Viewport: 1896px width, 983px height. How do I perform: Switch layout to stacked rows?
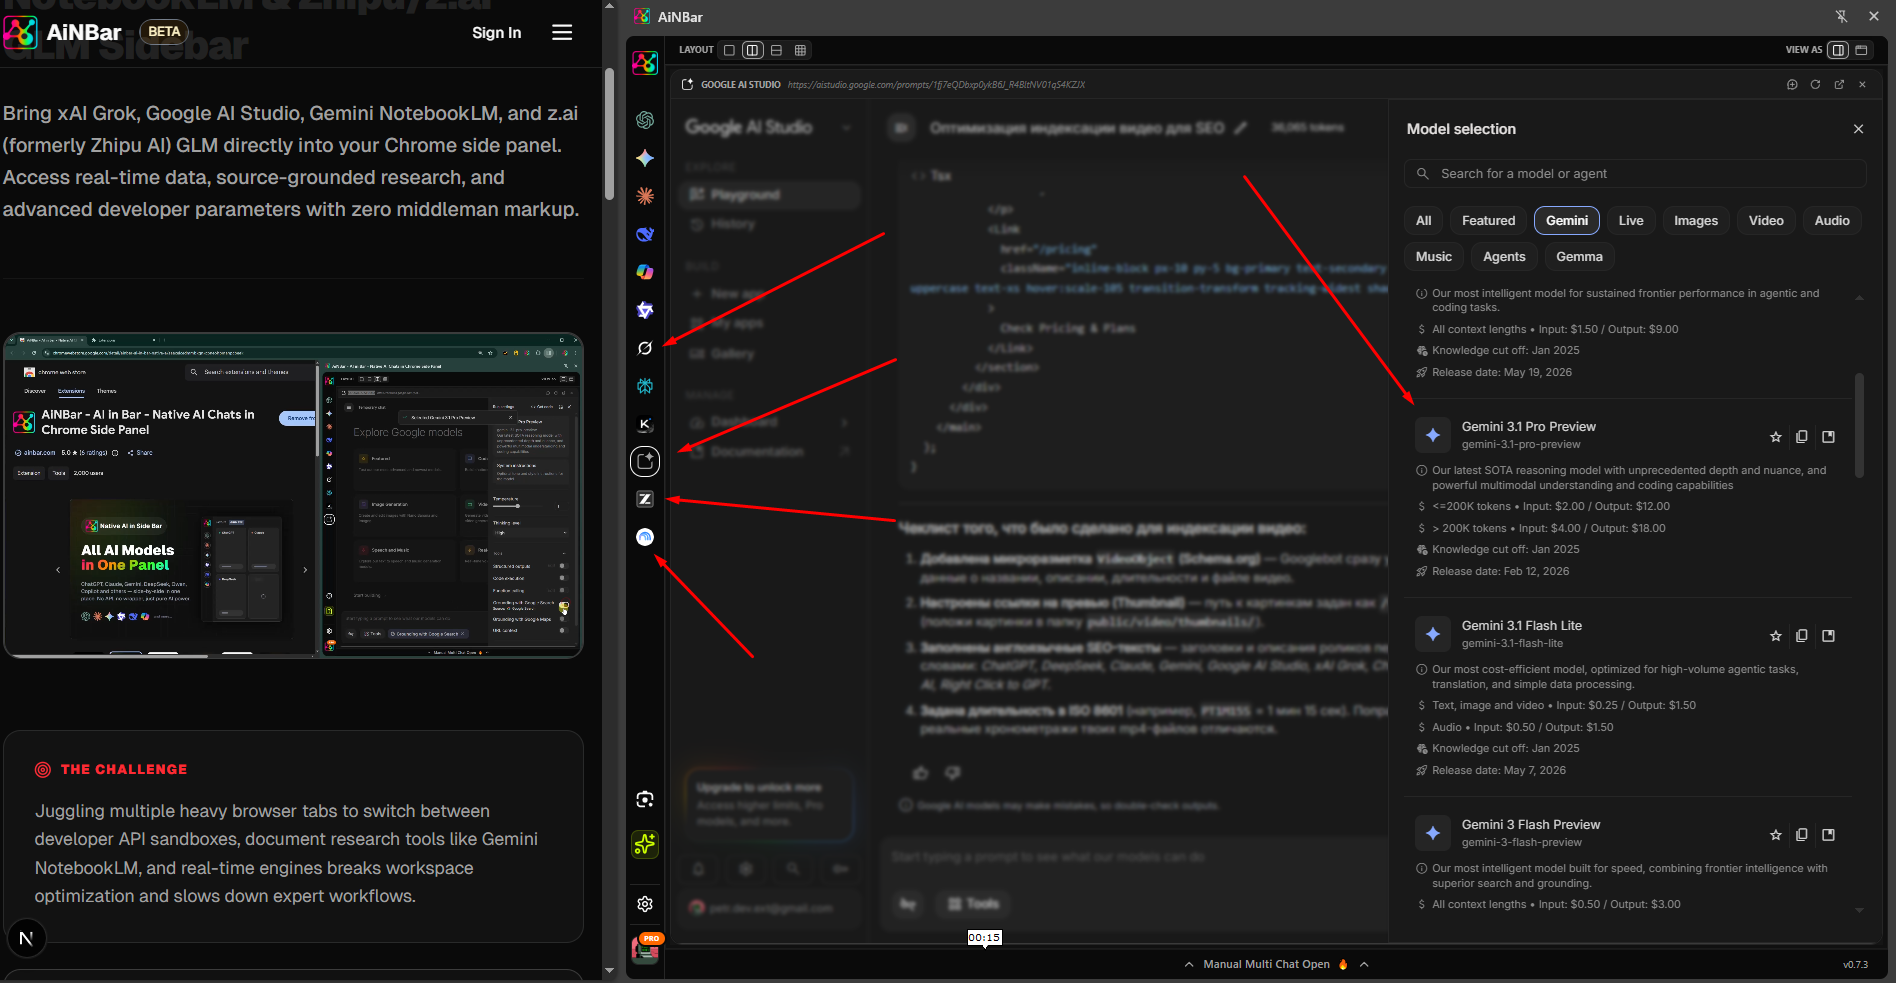coord(776,50)
